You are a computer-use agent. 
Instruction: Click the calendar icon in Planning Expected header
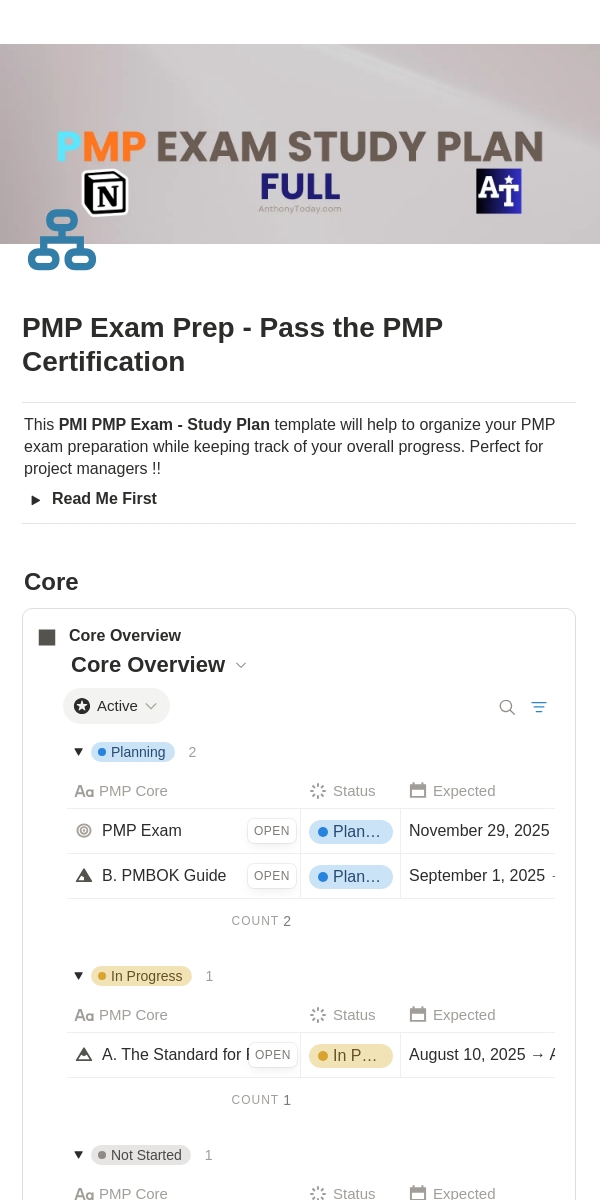[x=418, y=790]
